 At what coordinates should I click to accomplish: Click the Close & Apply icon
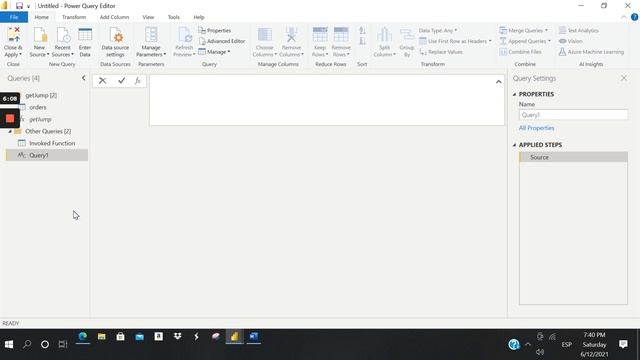(13, 35)
